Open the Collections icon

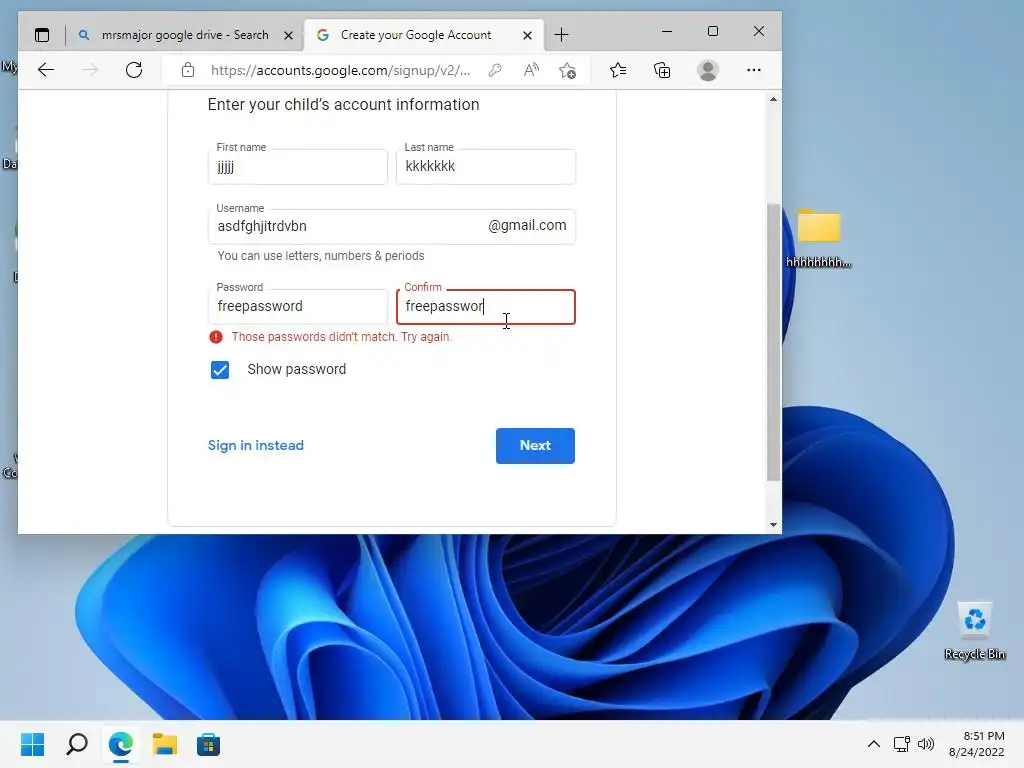[662, 70]
